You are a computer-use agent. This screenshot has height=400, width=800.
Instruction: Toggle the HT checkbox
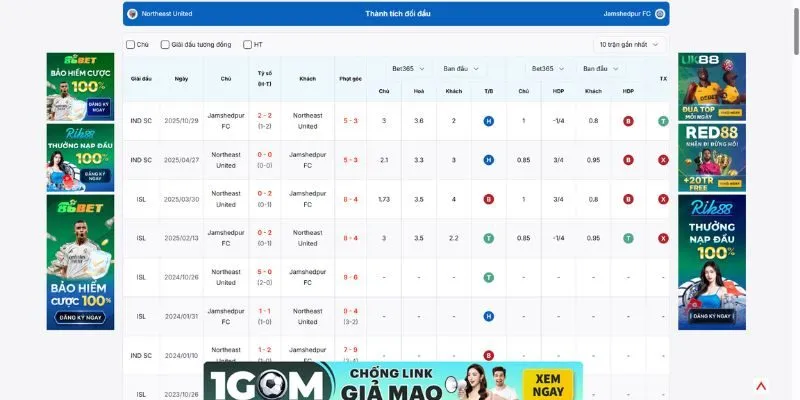coord(247,44)
